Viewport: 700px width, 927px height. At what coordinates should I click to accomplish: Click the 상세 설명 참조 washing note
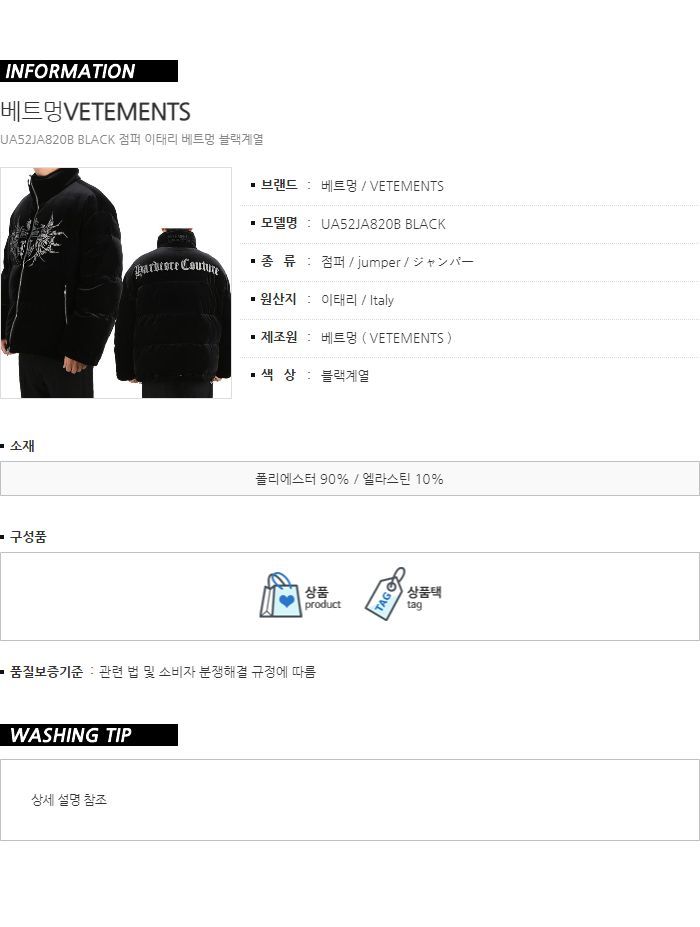69,800
